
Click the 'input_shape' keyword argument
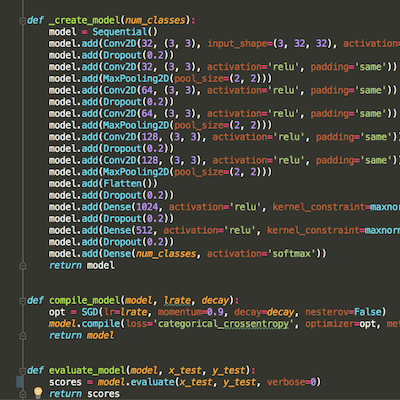click(237, 44)
